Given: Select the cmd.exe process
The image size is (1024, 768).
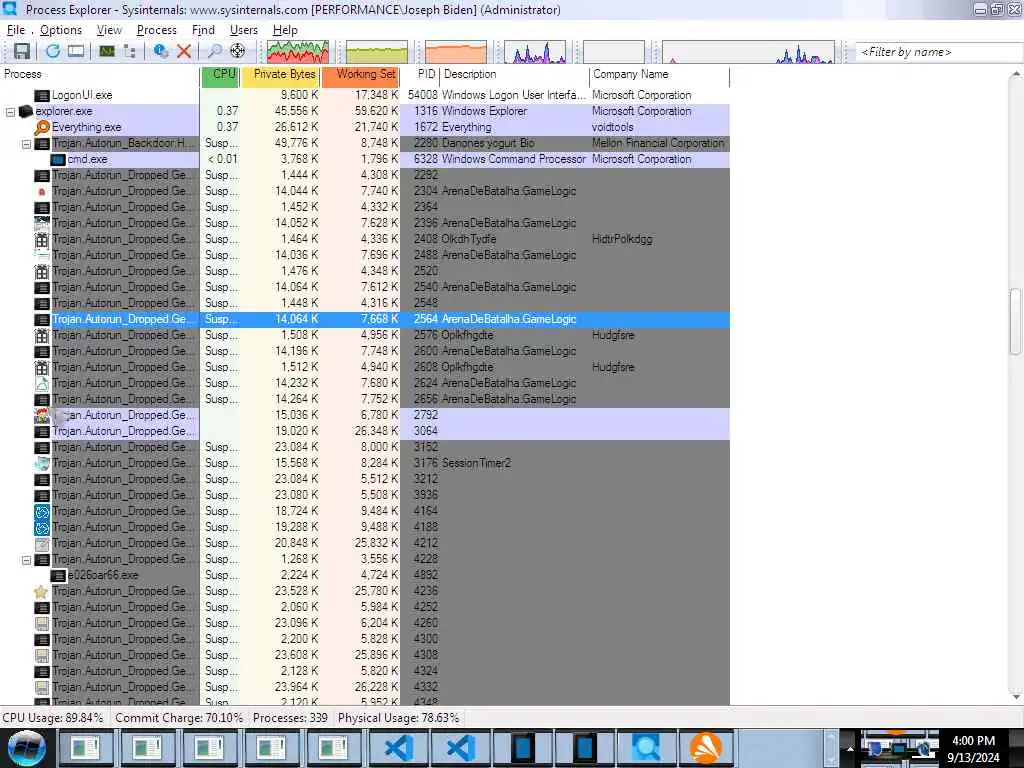Looking at the screenshot, I should pos(88,159).
